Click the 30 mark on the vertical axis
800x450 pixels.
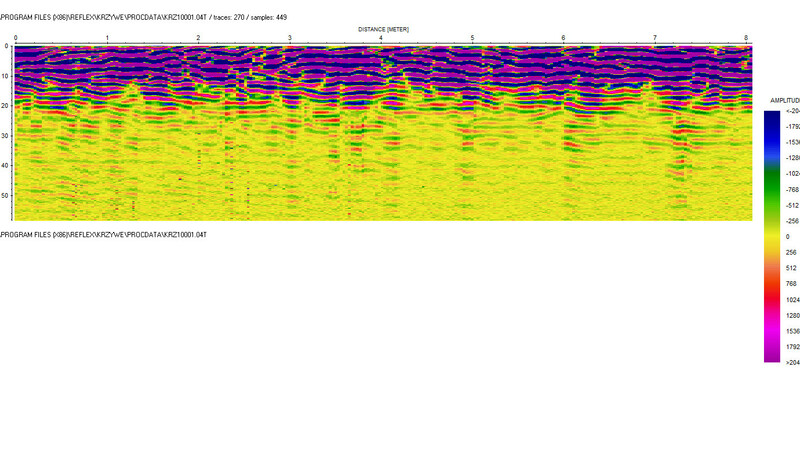coord(6,136)
